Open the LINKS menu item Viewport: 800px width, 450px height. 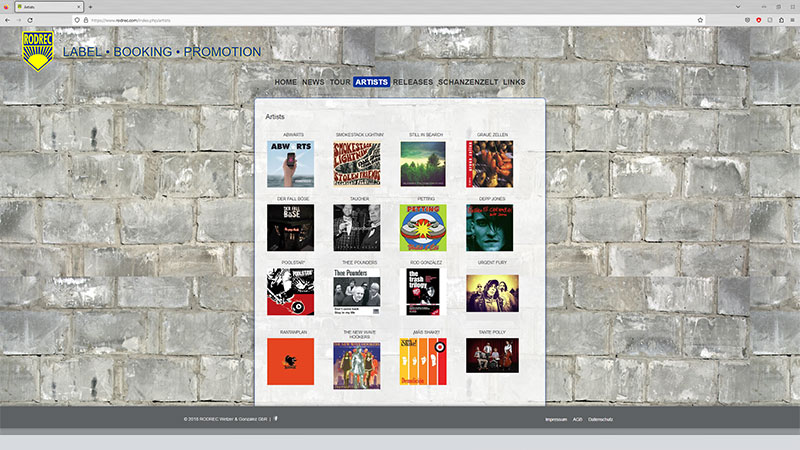(514, 82)
